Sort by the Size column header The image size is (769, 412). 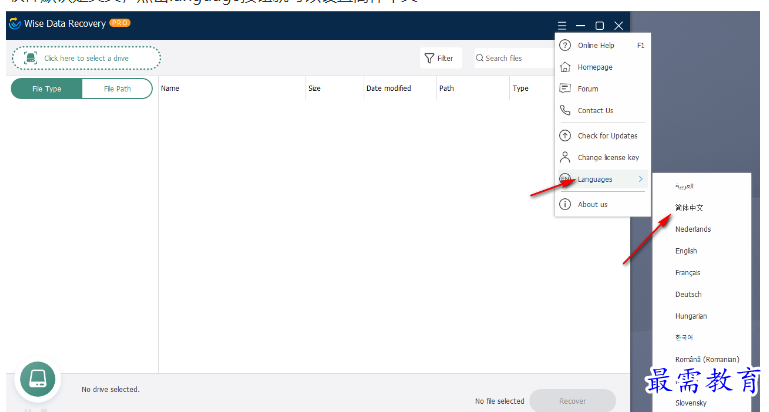click(314, 88)
